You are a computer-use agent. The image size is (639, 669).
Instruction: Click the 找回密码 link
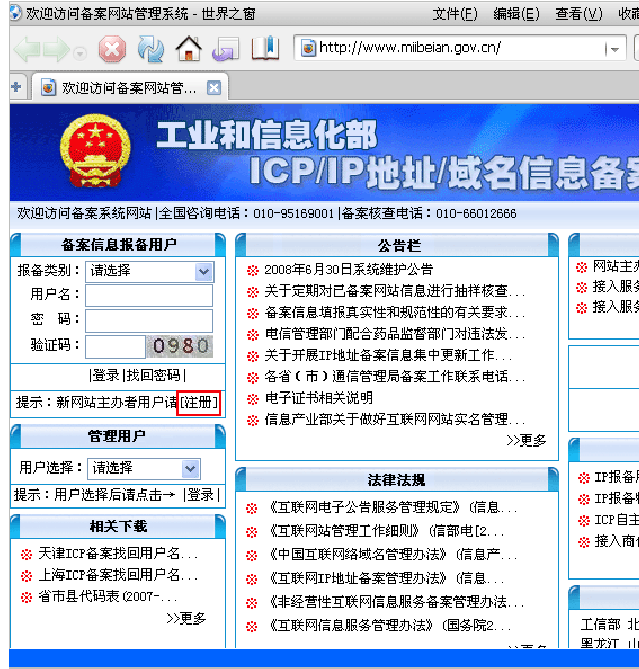coord(153,375)
